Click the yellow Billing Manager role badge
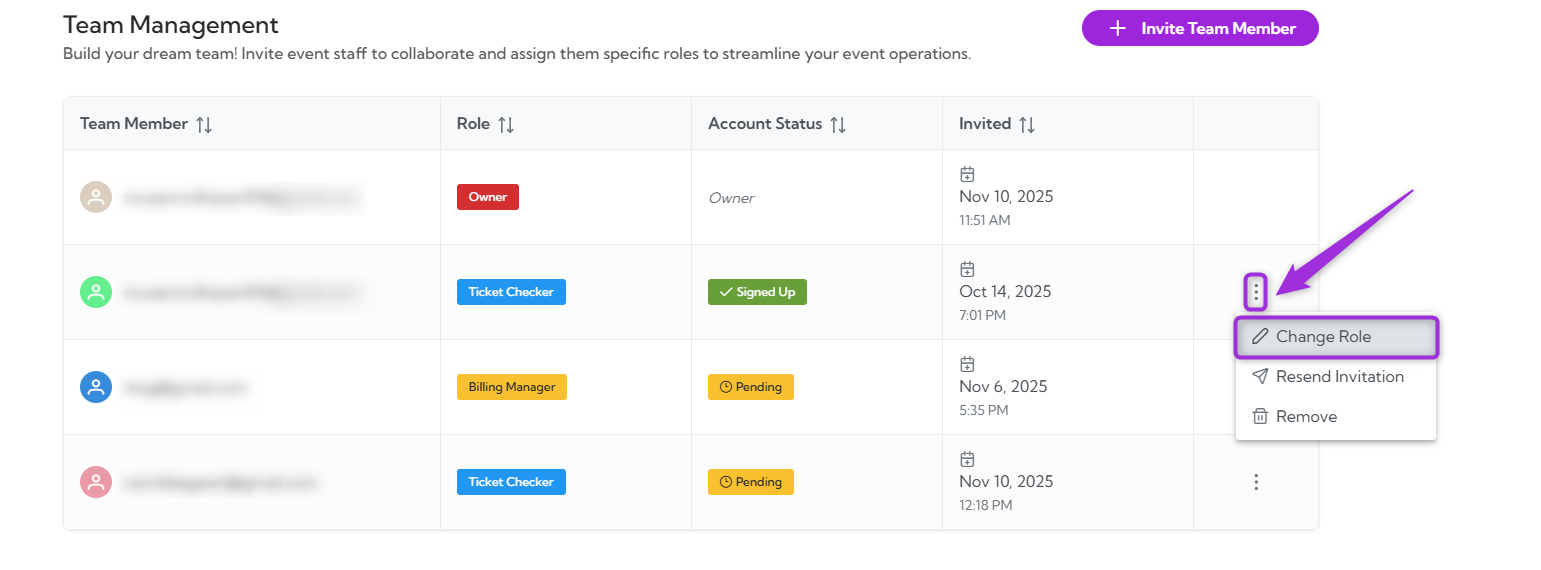Viewport: 1541px width, 570px height. (512, 387)
